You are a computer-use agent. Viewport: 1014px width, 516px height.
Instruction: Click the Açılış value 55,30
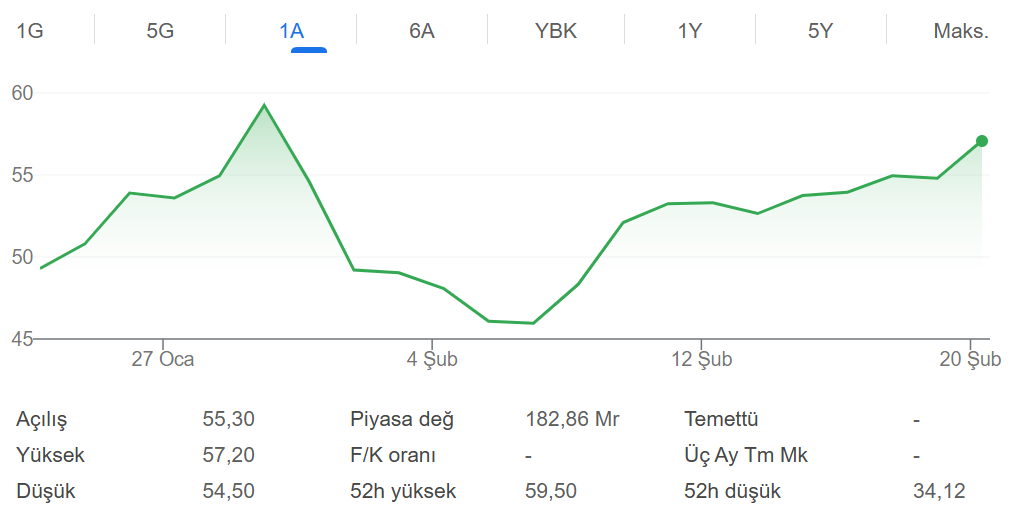[228, 419]
